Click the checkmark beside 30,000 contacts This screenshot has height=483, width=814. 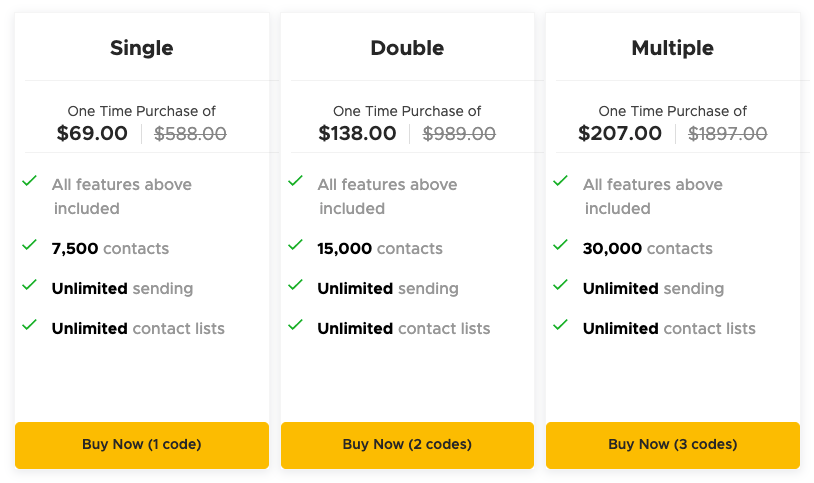(x=561, y=246)
